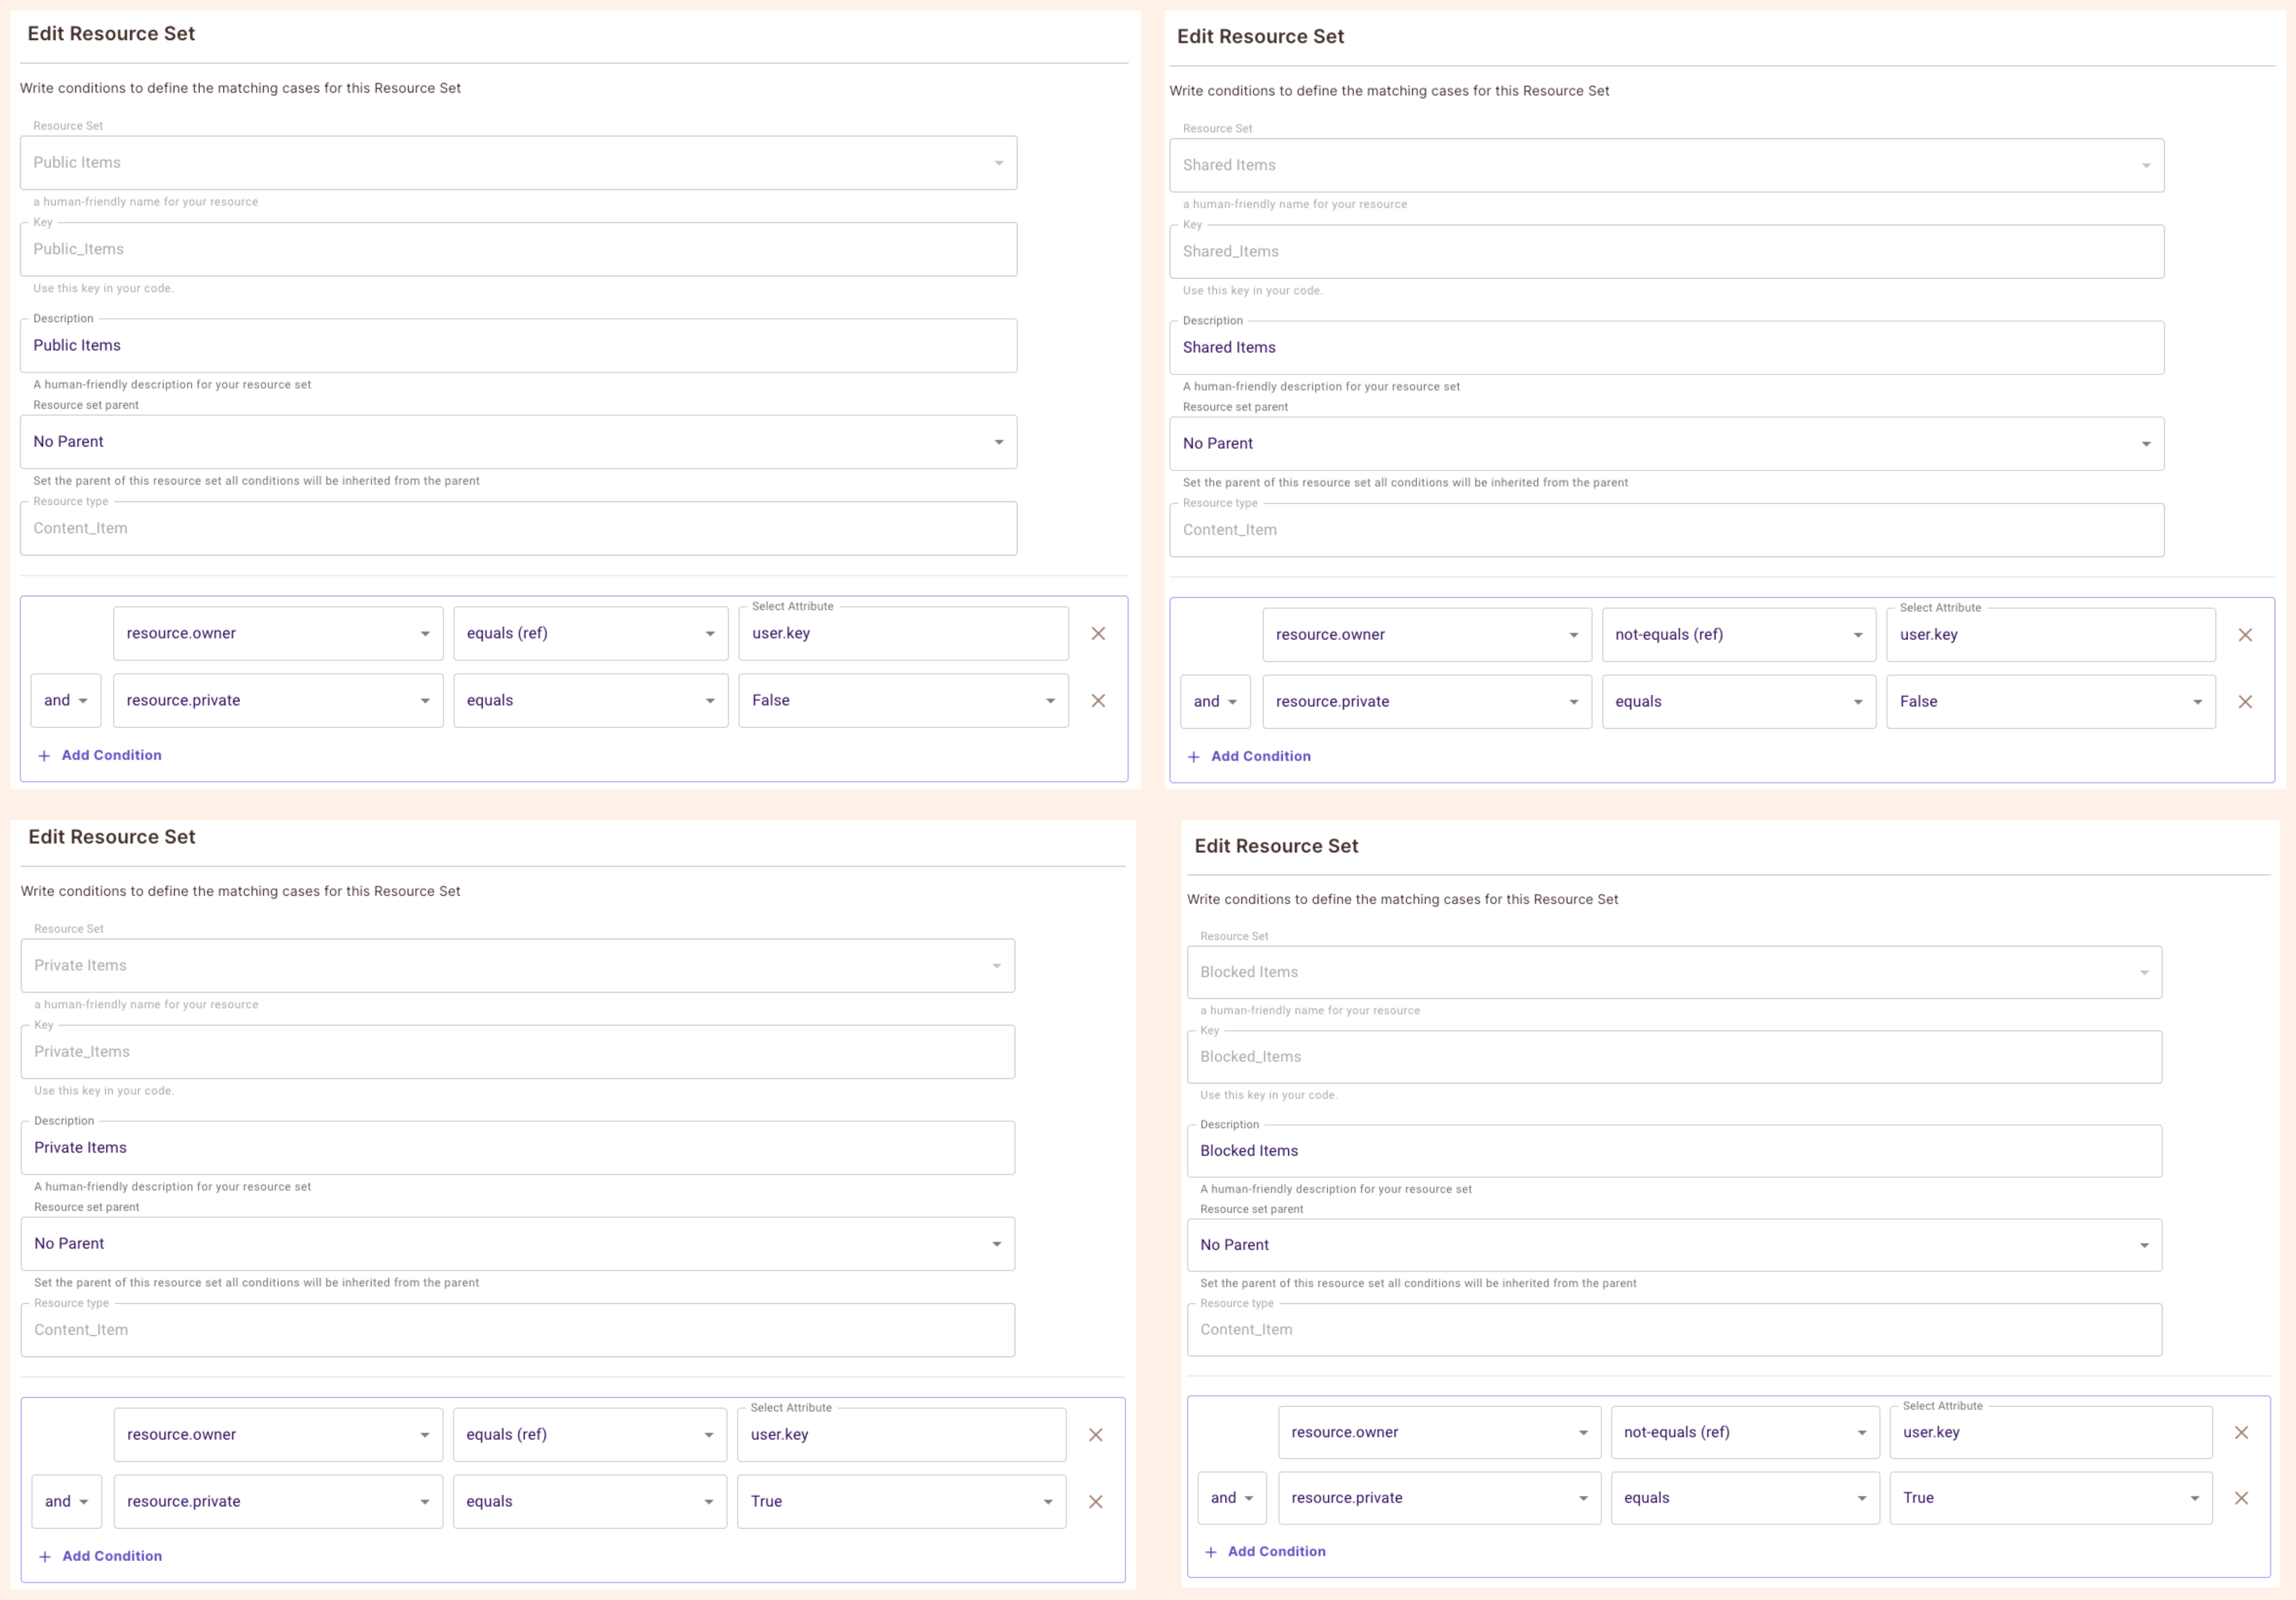Screen dimensions: 2296x1600
Task: Open resource.owner attribute dropdown in Shared Items
Action: point(1427,635)
